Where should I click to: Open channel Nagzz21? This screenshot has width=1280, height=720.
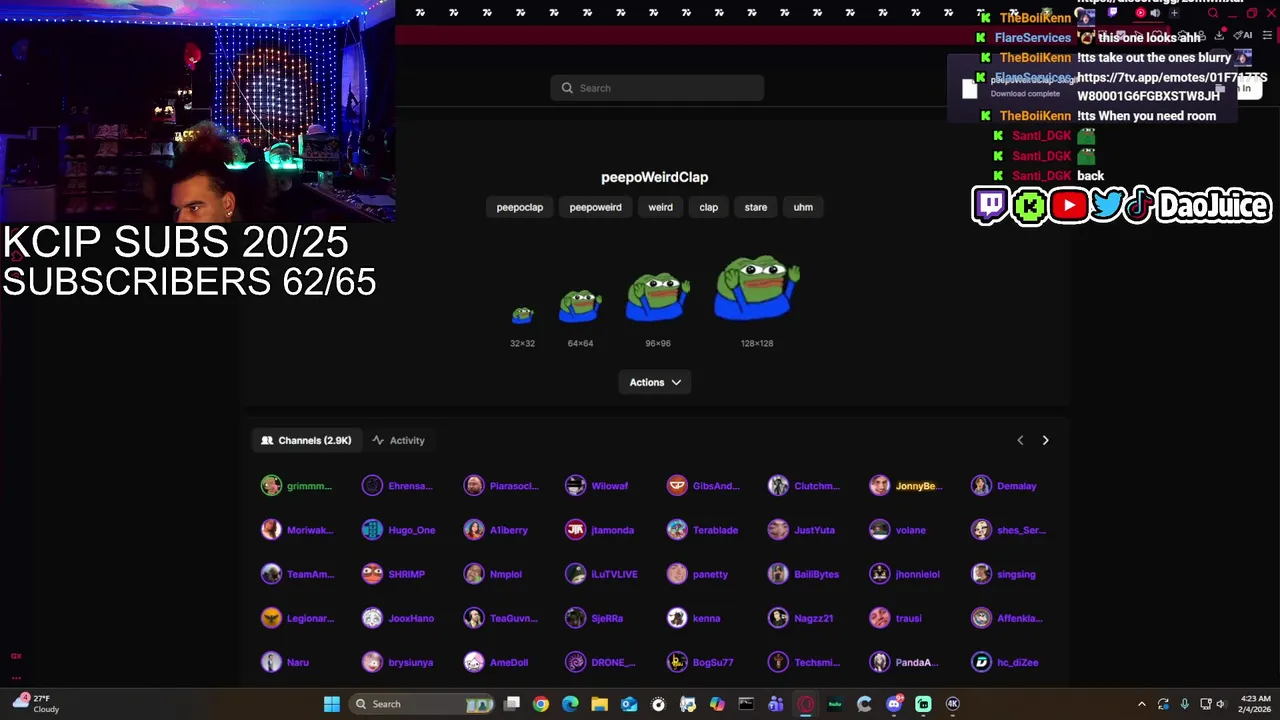click(x=801, y=618)
